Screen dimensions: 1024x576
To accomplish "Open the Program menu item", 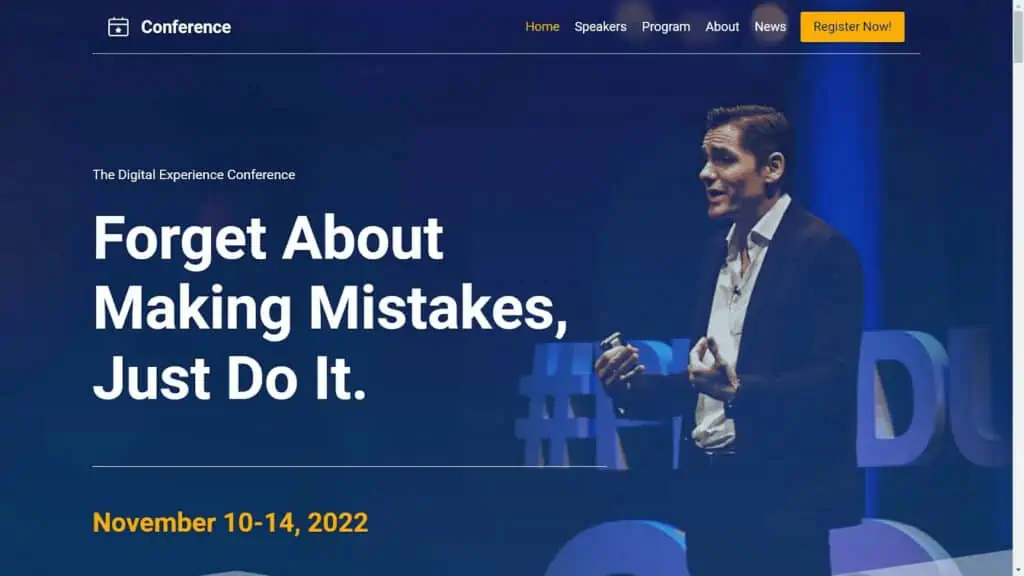I will 665,27.
